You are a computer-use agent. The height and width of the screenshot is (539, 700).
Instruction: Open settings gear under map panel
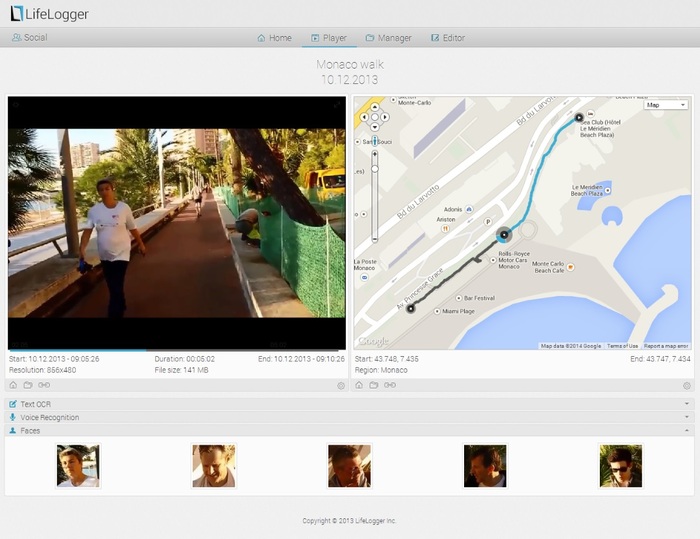click(687, 385)
